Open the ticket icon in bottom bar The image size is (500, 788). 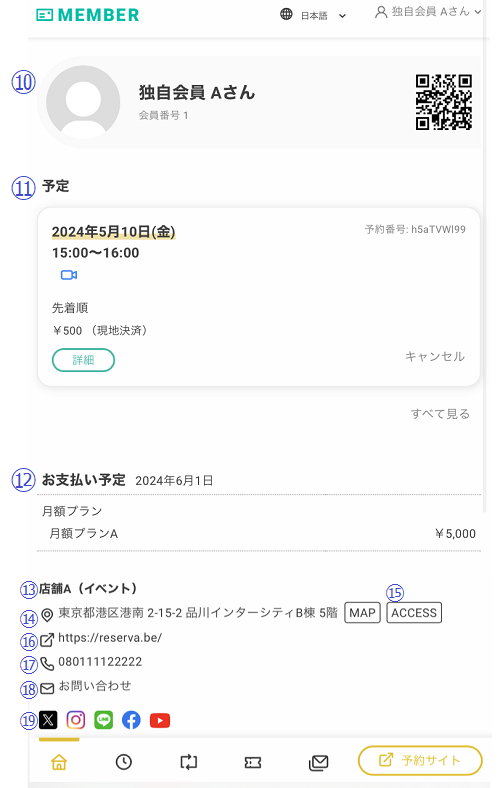point(253,763)
